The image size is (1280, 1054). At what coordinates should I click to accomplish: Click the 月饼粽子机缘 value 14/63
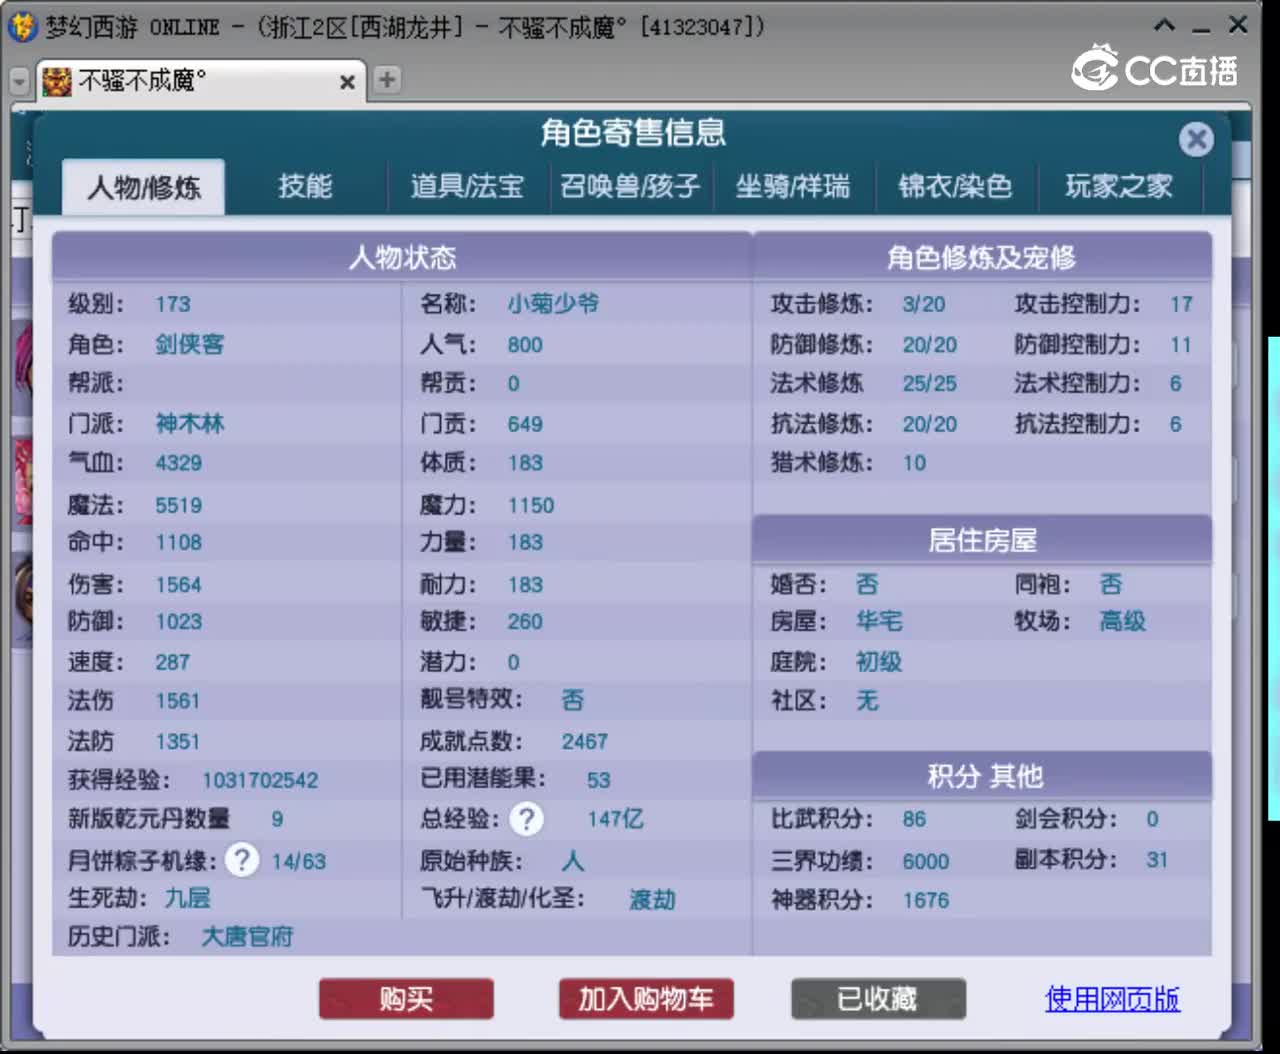pos(299,862)
